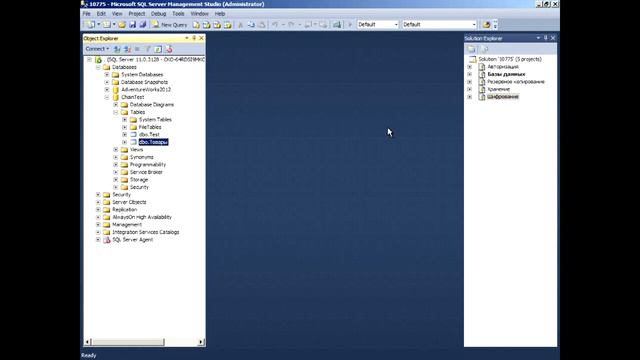Click the Redo arrow icon
The width and height of the screenshot is (640, 360).
click(x=291, y=25)
